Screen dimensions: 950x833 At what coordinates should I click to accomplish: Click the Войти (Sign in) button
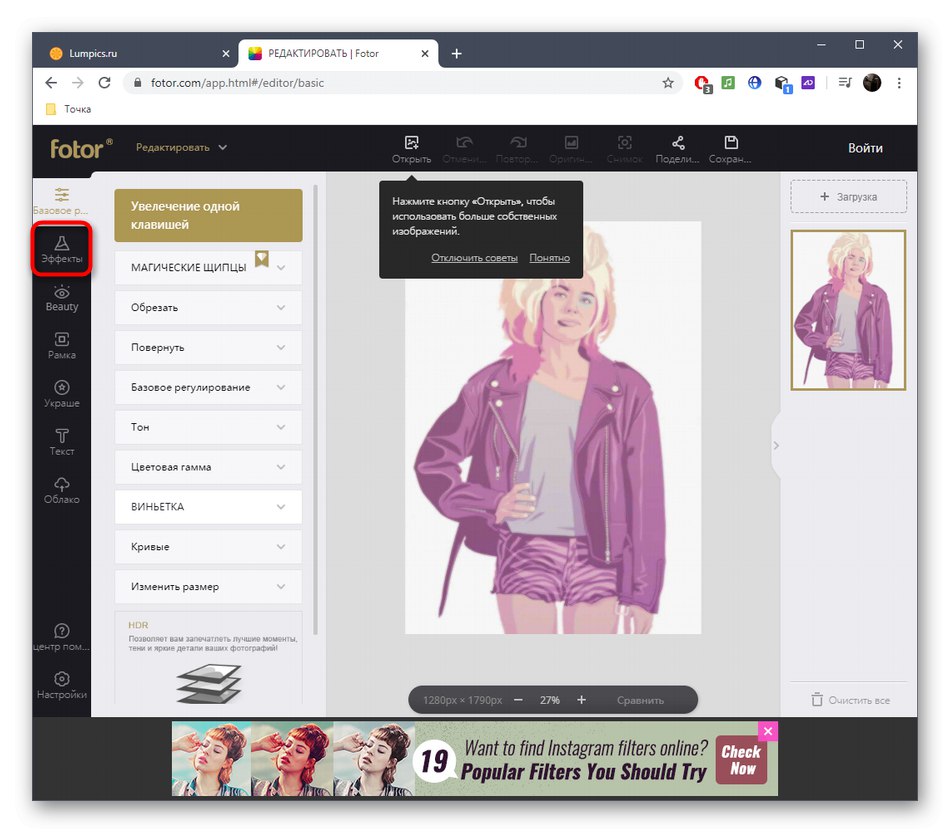coord(865,148)
